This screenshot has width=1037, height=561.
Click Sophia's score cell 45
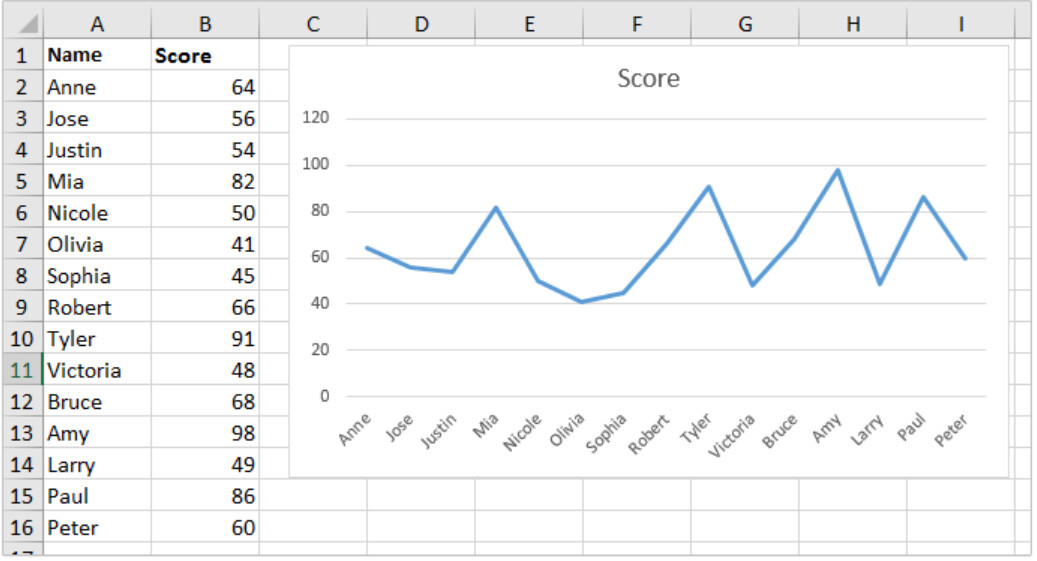(x=205, y=275)
